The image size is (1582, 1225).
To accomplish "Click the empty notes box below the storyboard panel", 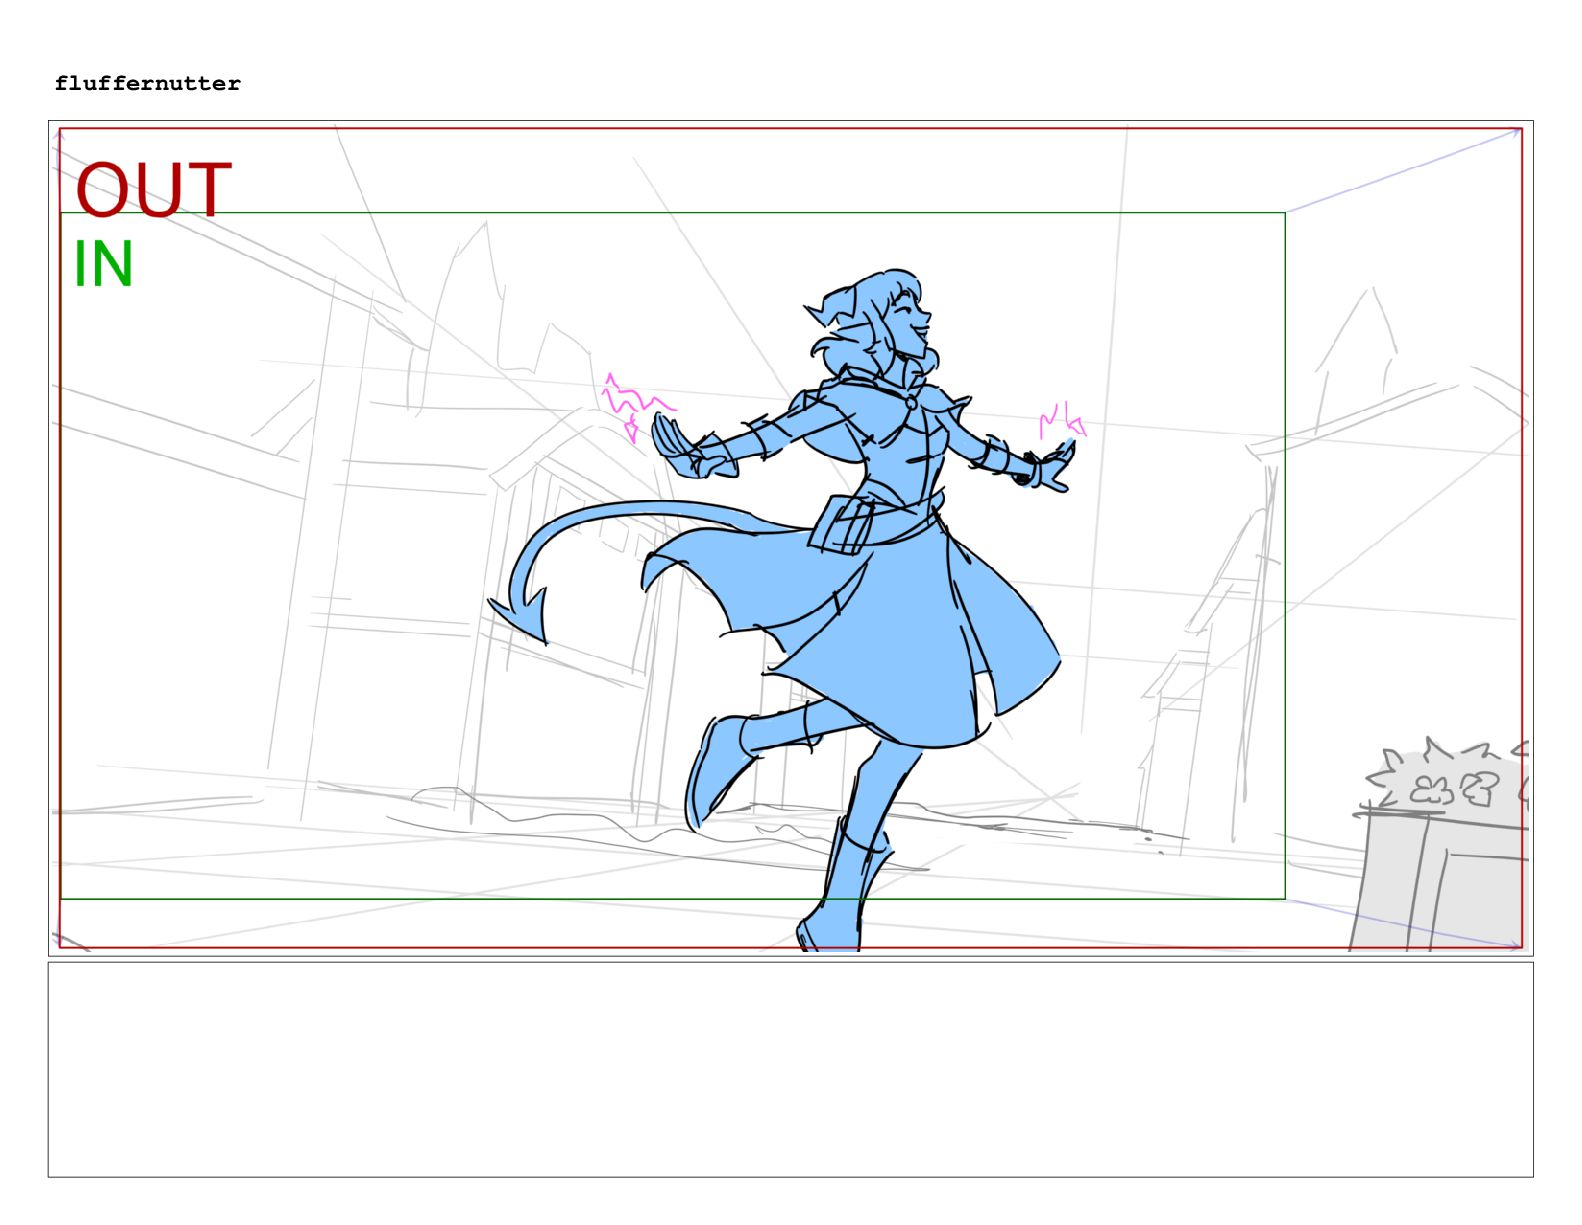I will point(790,1069).
